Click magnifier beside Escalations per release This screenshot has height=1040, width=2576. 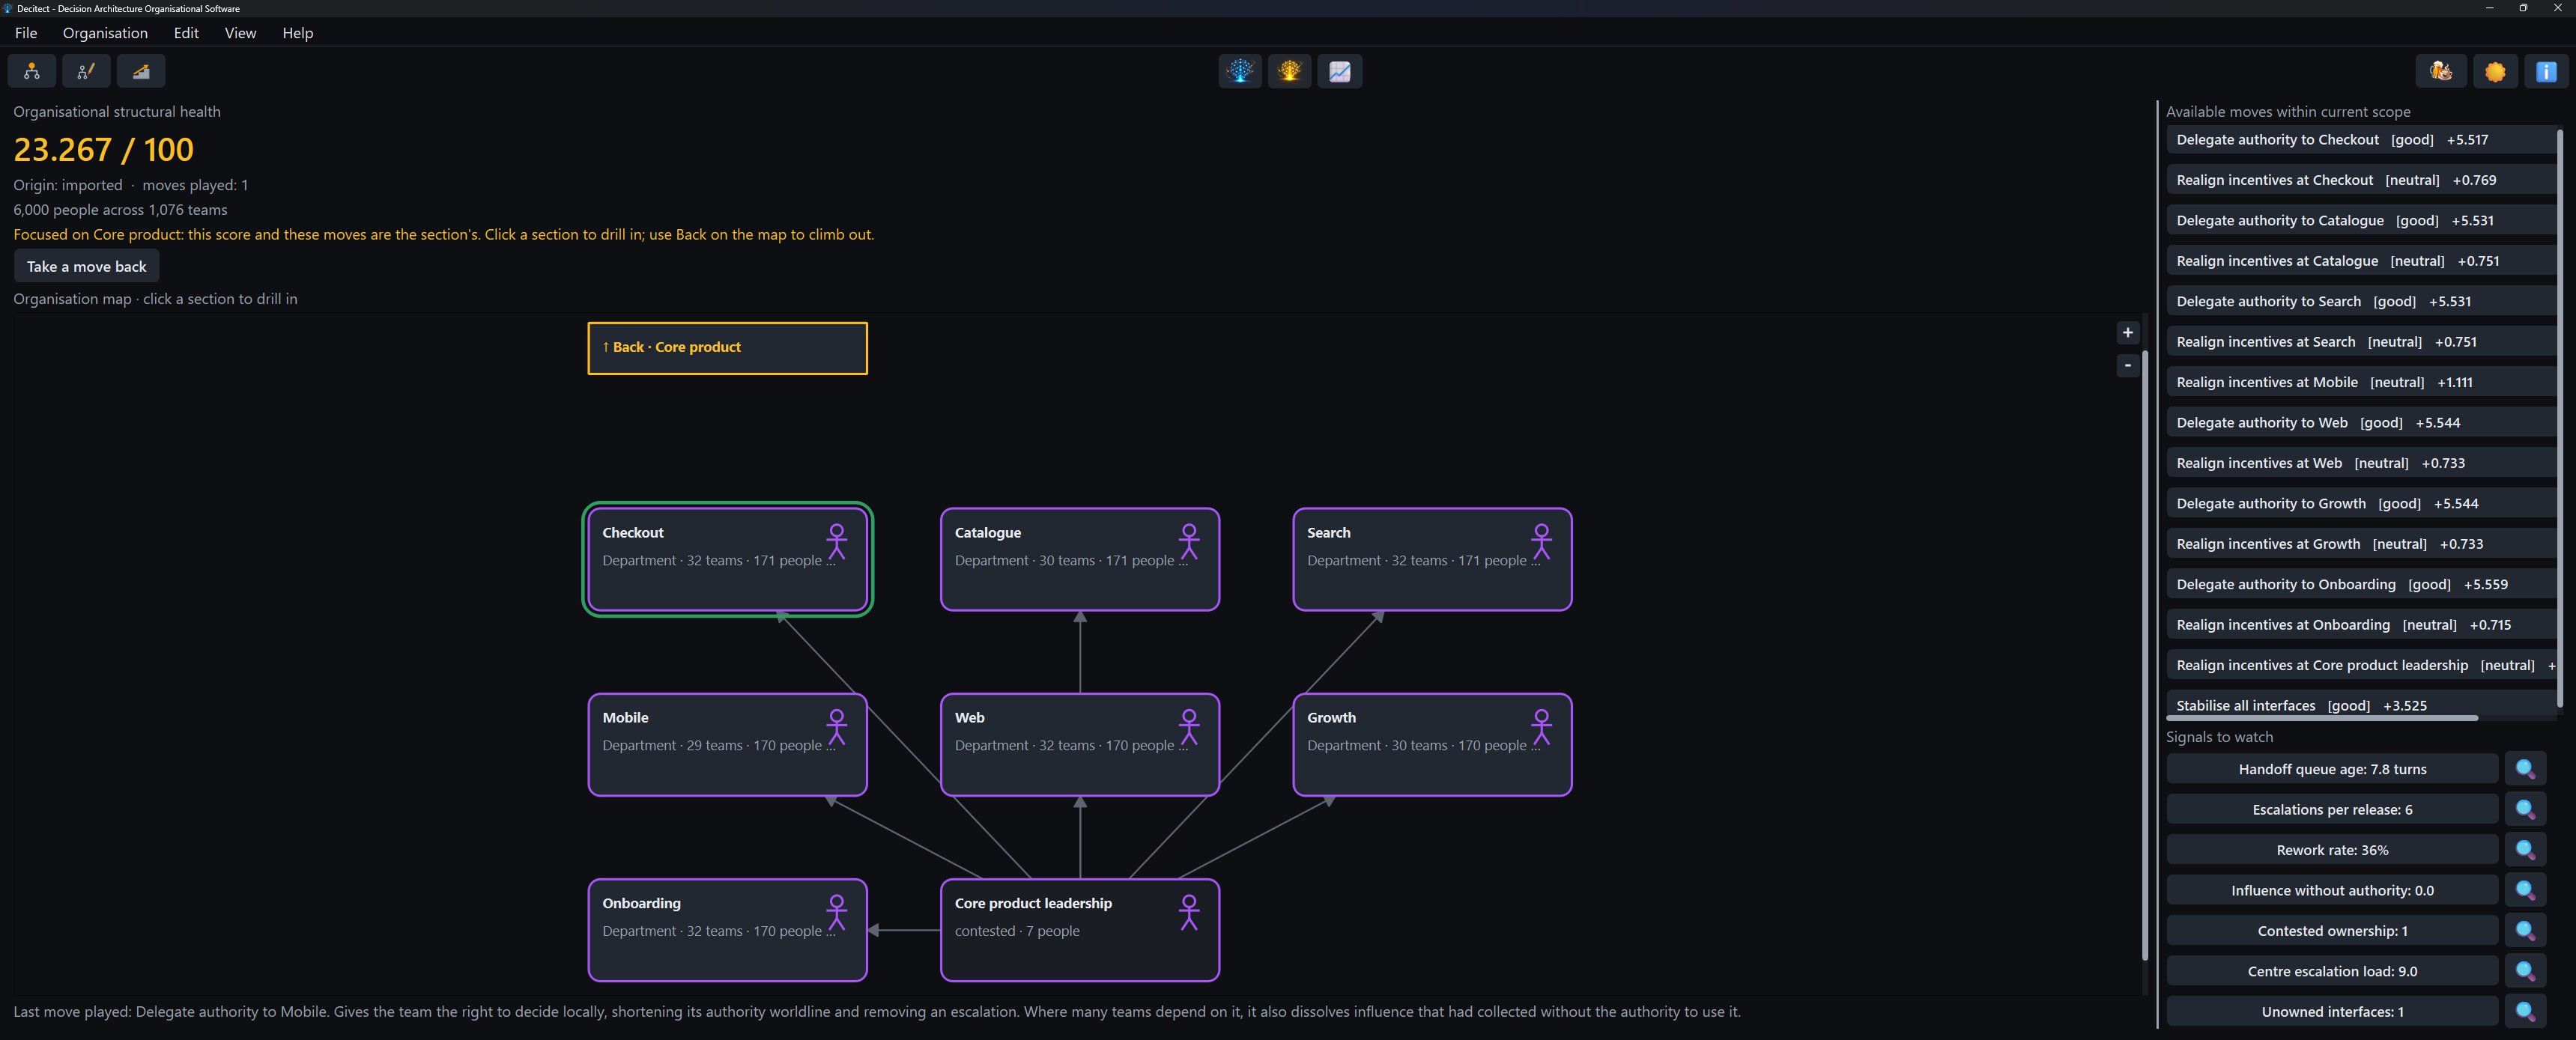[2525, 809]
